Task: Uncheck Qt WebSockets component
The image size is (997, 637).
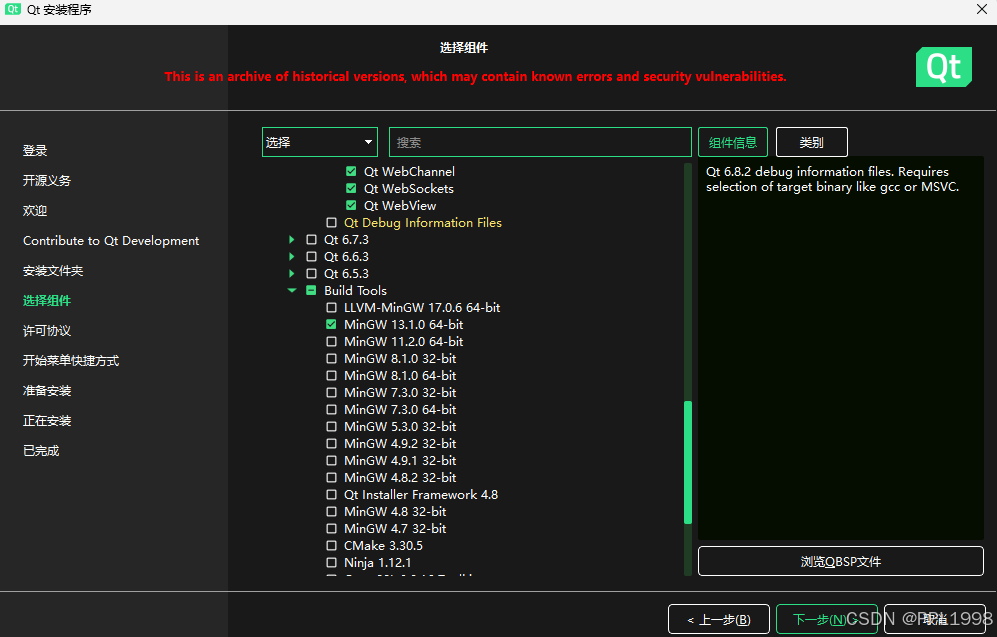Action: click(351, 189)
